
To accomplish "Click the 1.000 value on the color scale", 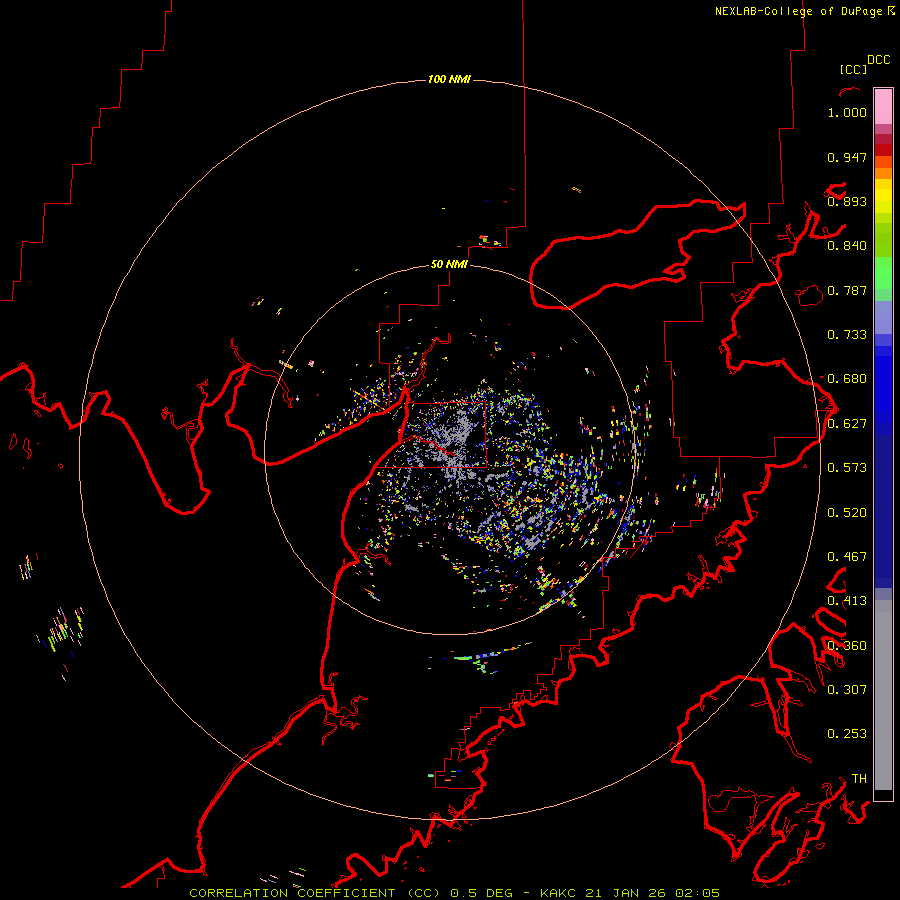I will [847, 112].
